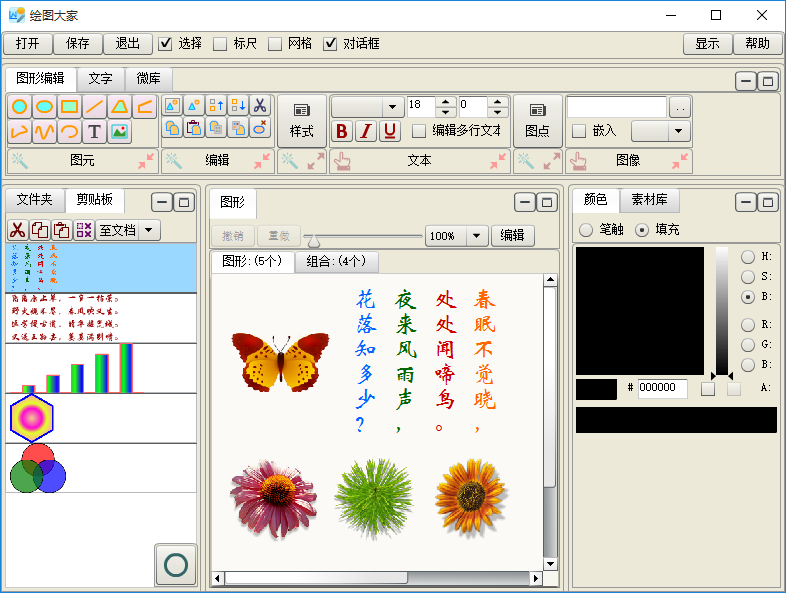Click purple clear-all icon in 剪贴板 panel
Image resolution: width=786 pixels, height=593 pixels.
[84, 230]
